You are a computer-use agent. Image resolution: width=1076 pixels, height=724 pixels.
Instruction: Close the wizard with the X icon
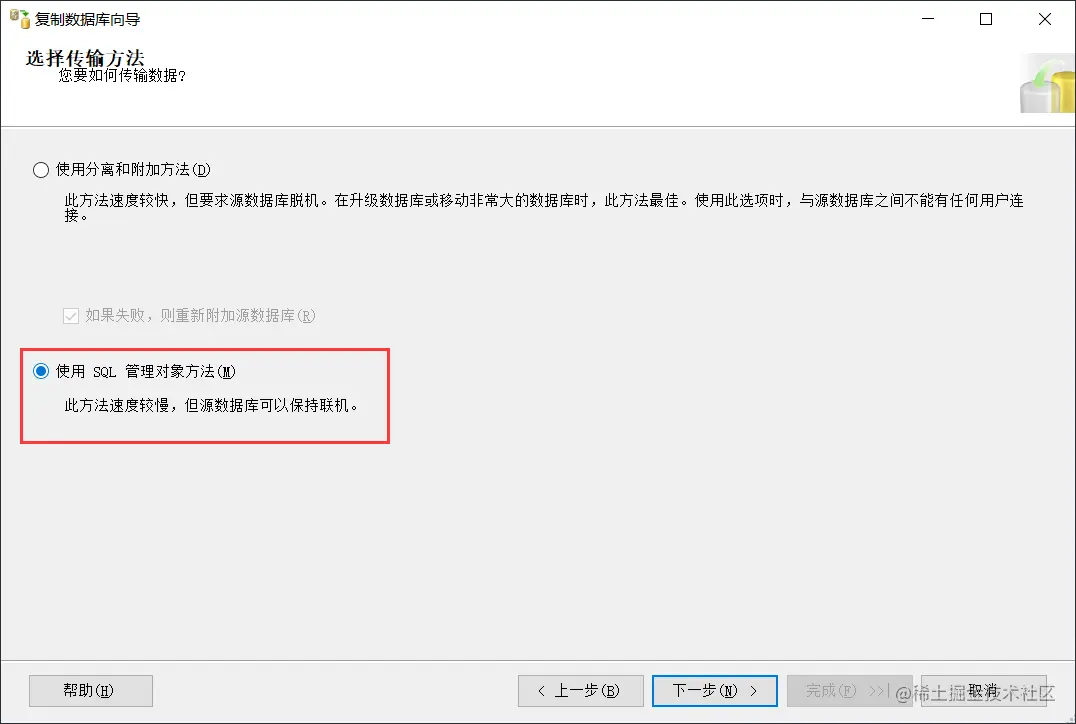click(x=1044, y=19)
